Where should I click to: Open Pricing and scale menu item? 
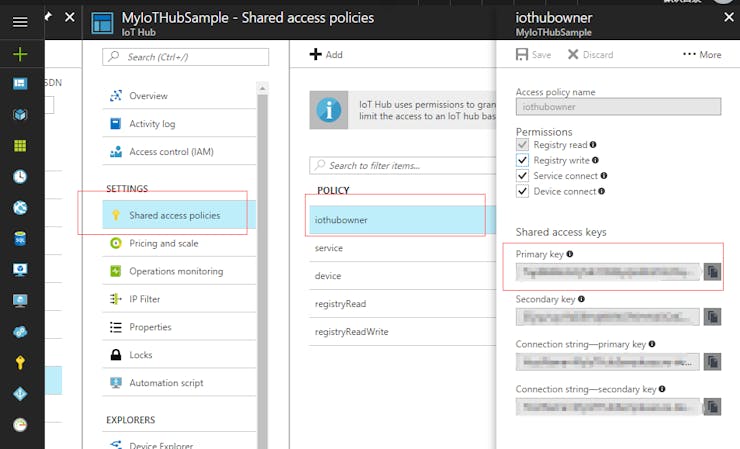[x=179, y=243]
